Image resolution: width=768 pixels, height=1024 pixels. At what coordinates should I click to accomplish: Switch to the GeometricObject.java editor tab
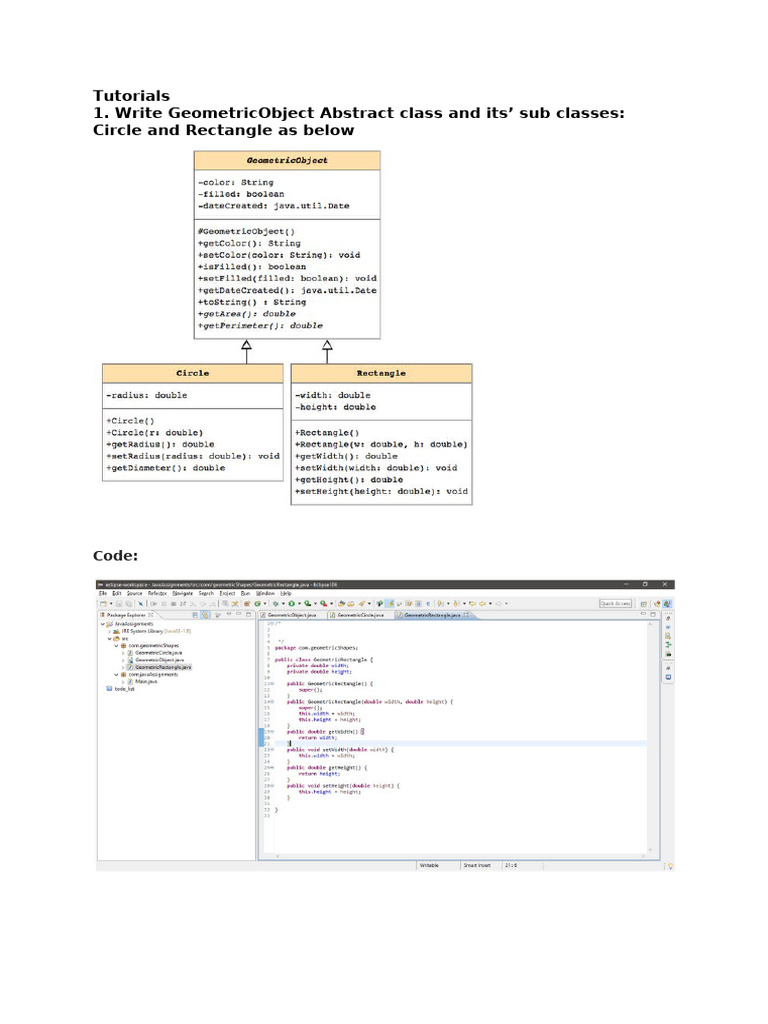point(292,615)
